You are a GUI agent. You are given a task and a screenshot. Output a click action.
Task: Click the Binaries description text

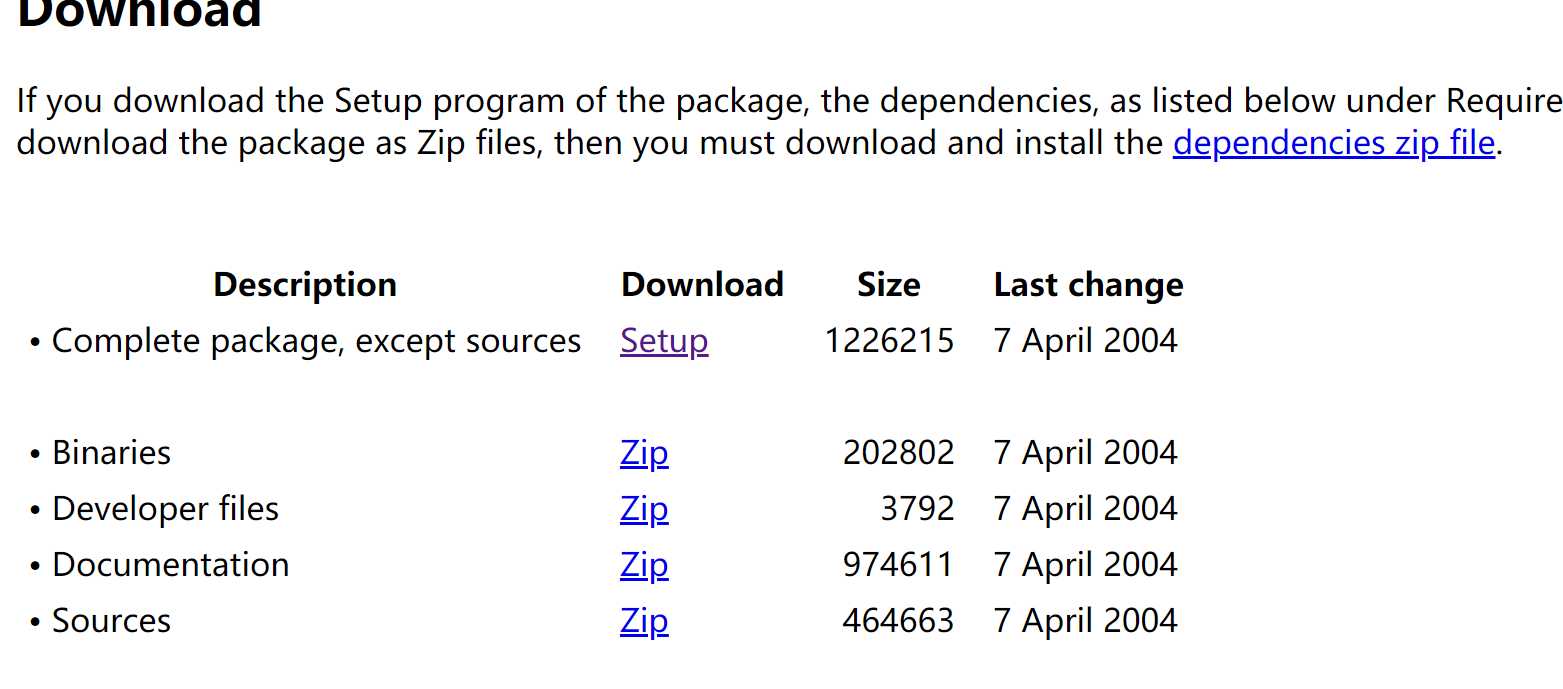click(111, 453)
